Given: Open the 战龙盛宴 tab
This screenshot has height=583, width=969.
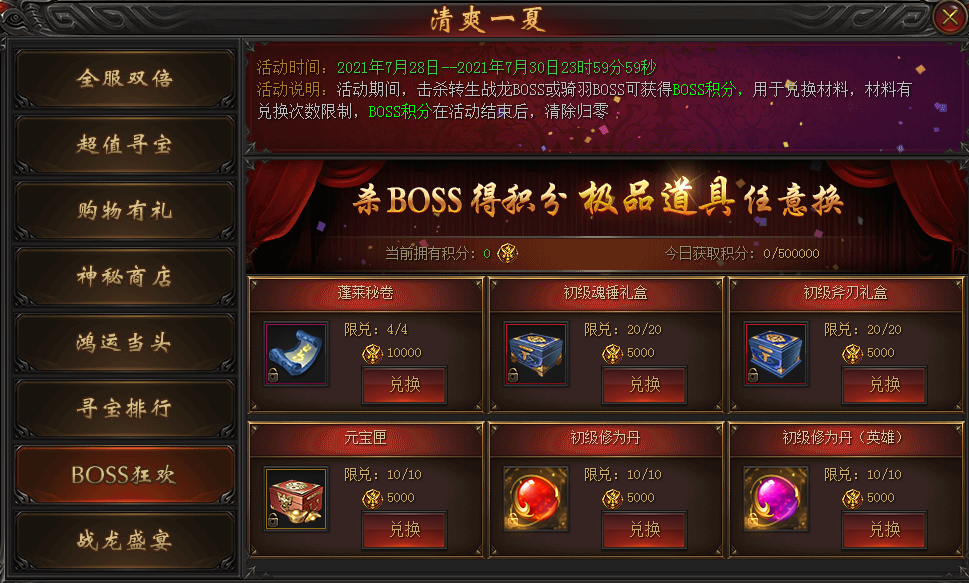Looking at the screenshot, I should point(125,540).
